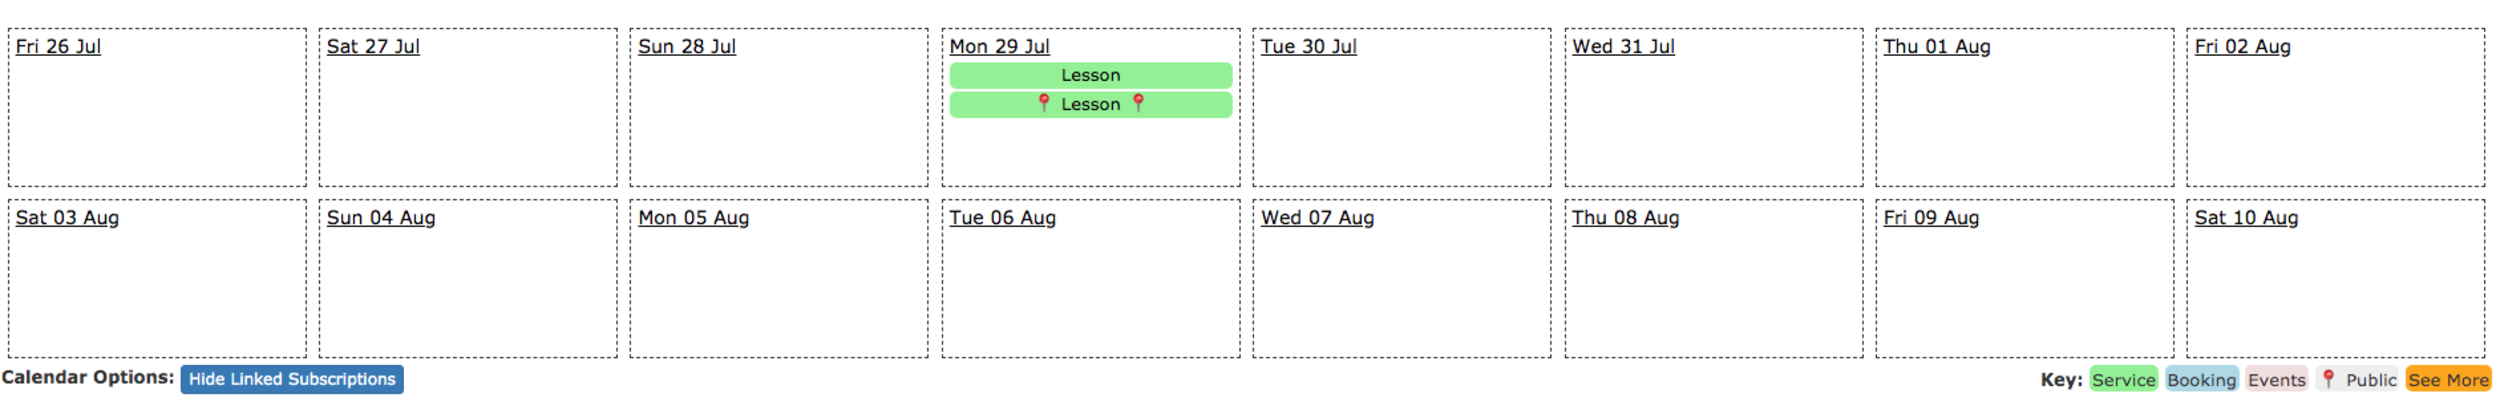Screen dimensions: 2500x418
Task: Select the green Service key swatch
Action: pyautogui.click(x=2123, y=380)
